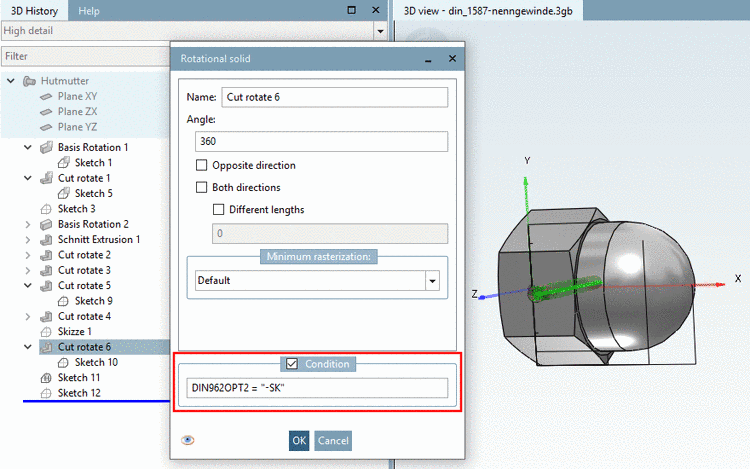Click the Cut rotate 5 icon

pyautogui.click(x=46, y=285)
